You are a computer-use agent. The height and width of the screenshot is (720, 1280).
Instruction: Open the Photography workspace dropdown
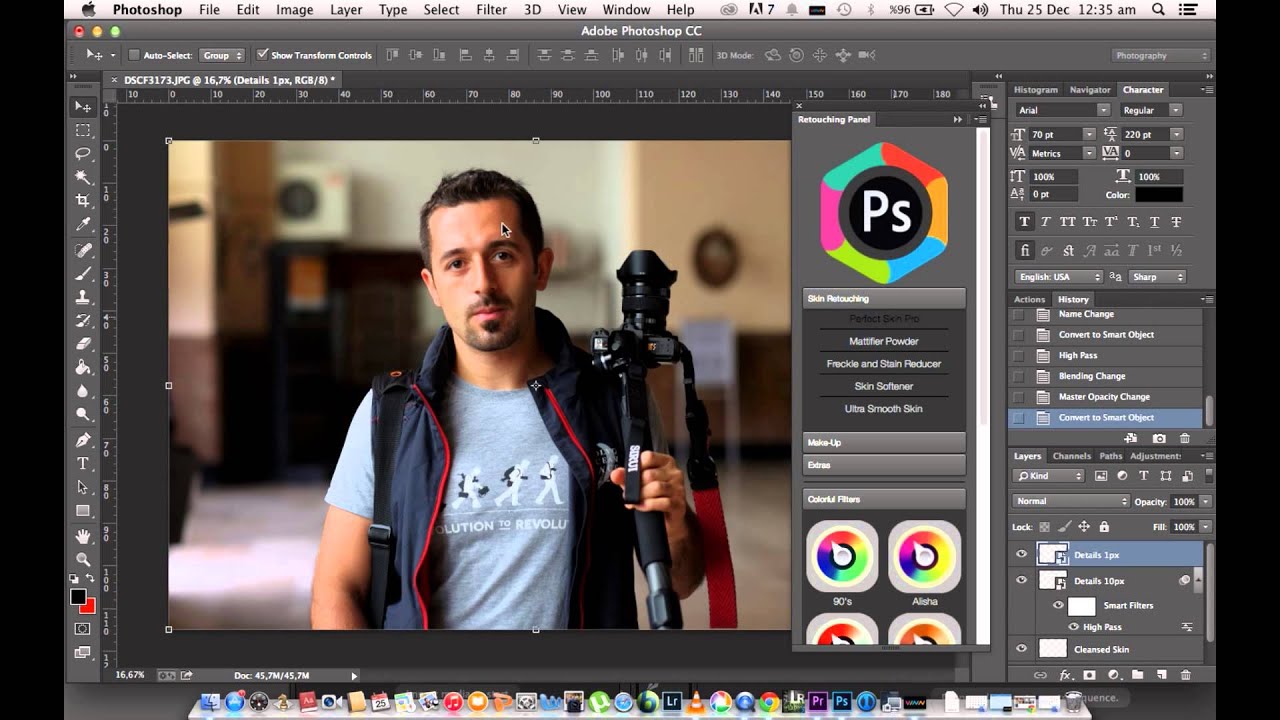[x=1160, y=56]
